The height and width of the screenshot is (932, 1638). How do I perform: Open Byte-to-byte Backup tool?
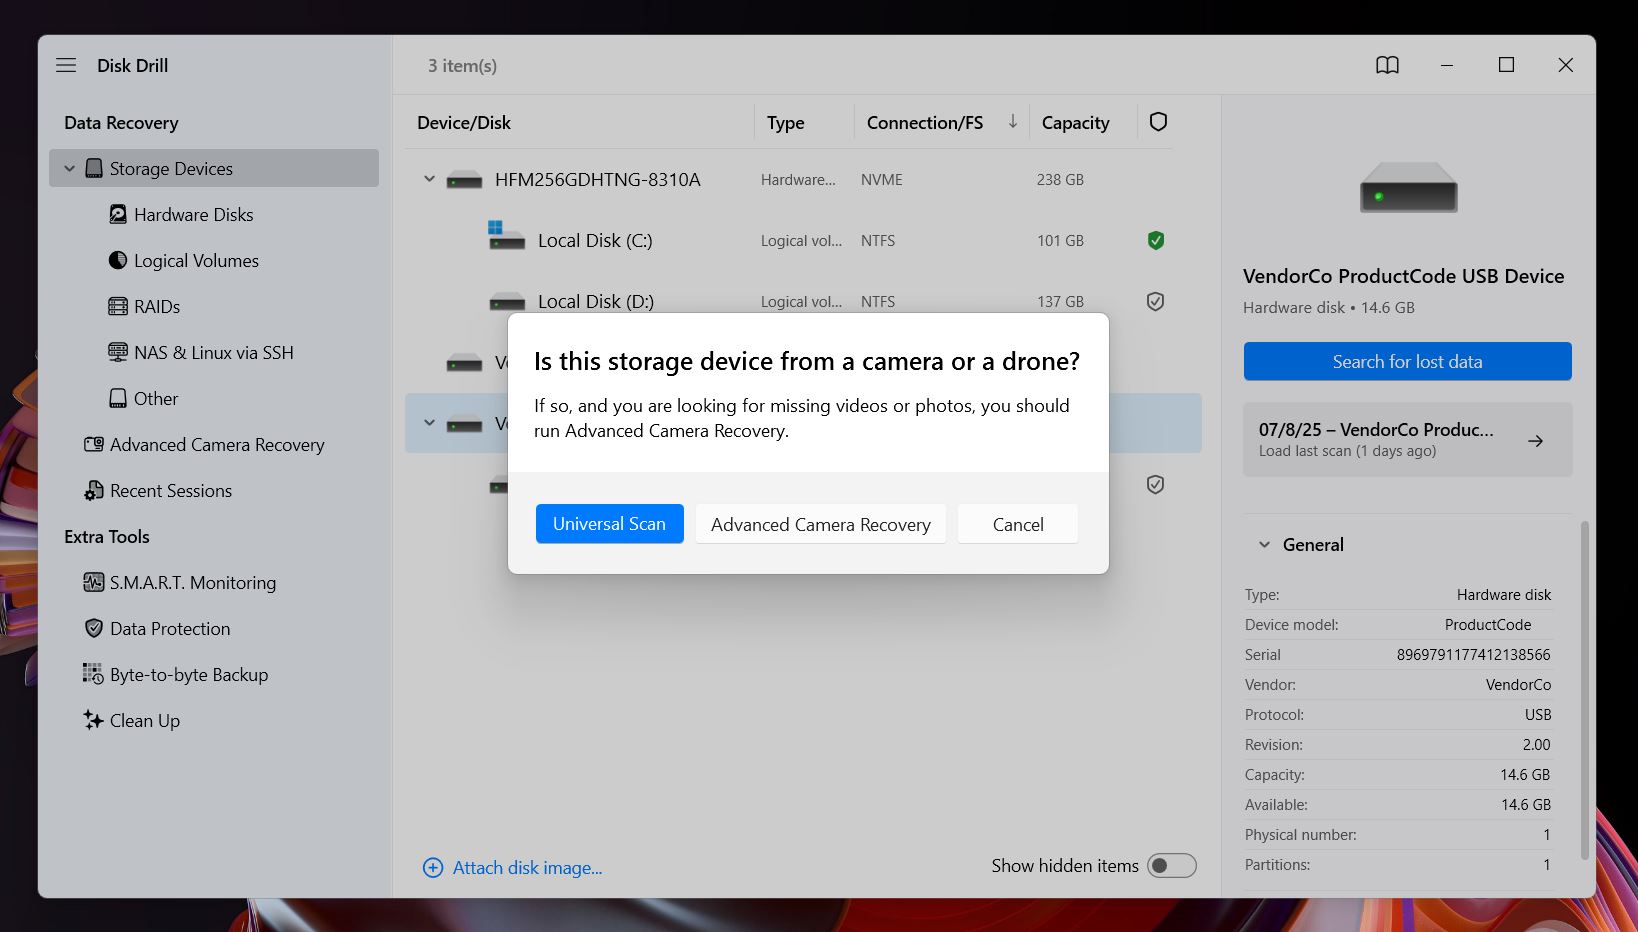tap(189, 674)
